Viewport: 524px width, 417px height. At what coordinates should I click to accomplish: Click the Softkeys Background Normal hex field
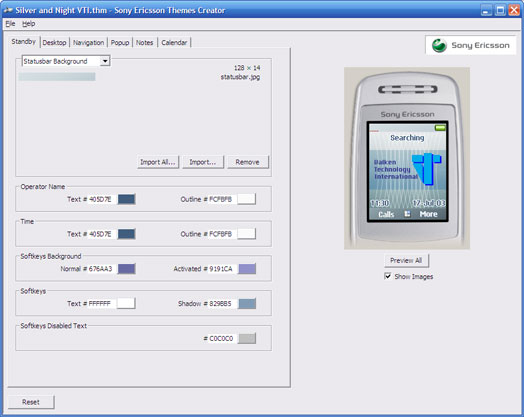(102, 269)
